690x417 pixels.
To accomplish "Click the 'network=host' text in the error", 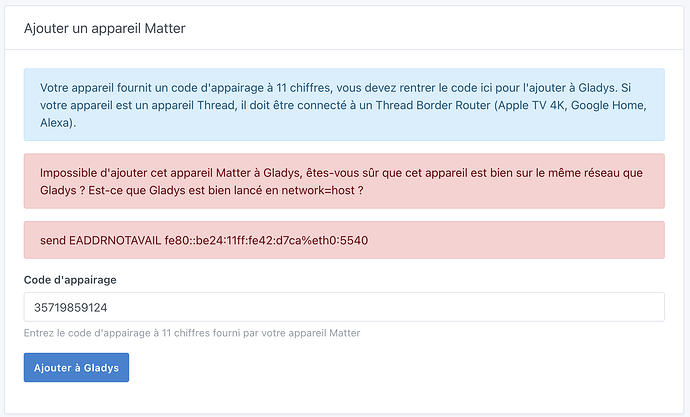I will [x=324, y=190].
